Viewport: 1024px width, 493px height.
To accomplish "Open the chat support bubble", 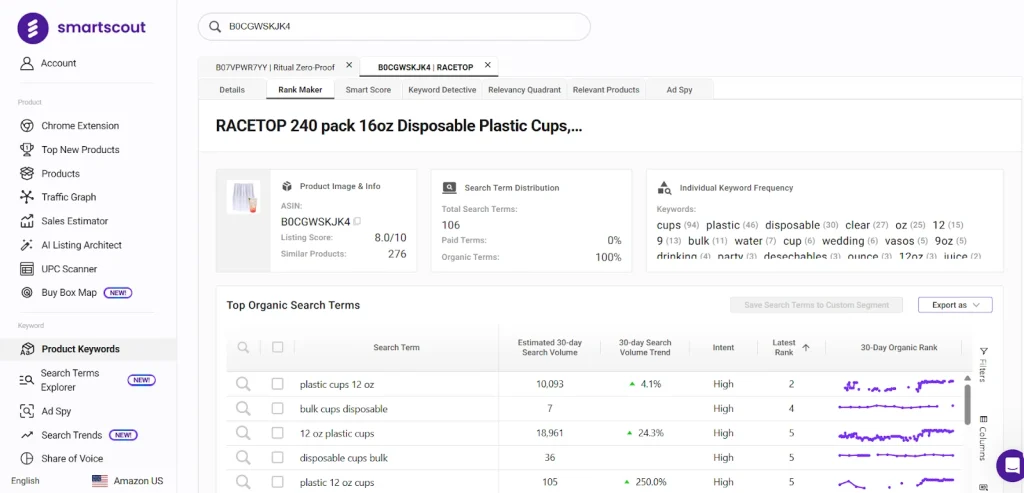I will click(1011, 465).
